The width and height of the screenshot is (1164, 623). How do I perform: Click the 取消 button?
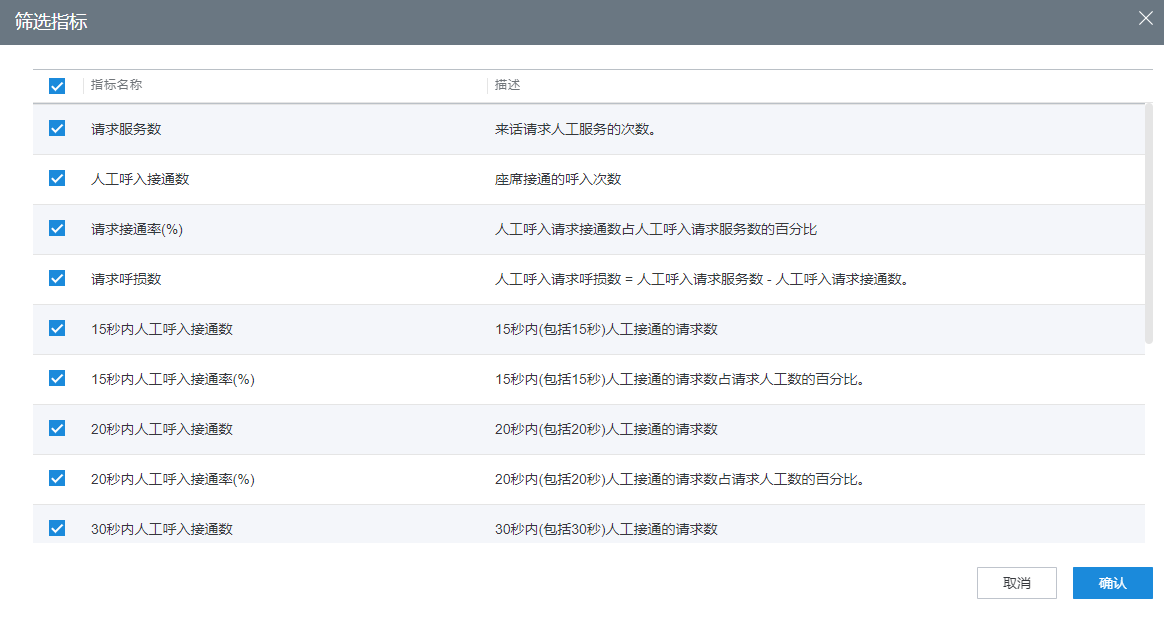tap(1016, 583)
